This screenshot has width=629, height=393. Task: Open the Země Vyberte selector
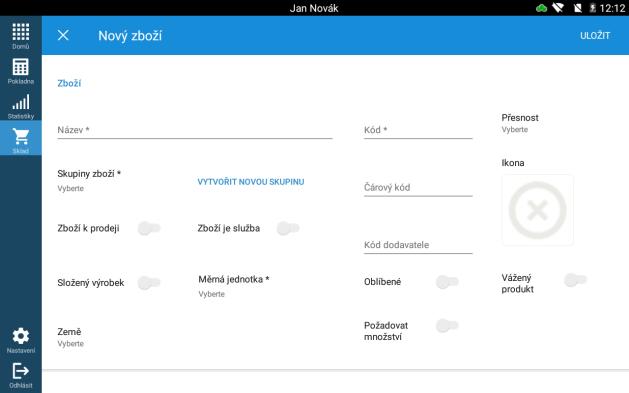(71, 337)
